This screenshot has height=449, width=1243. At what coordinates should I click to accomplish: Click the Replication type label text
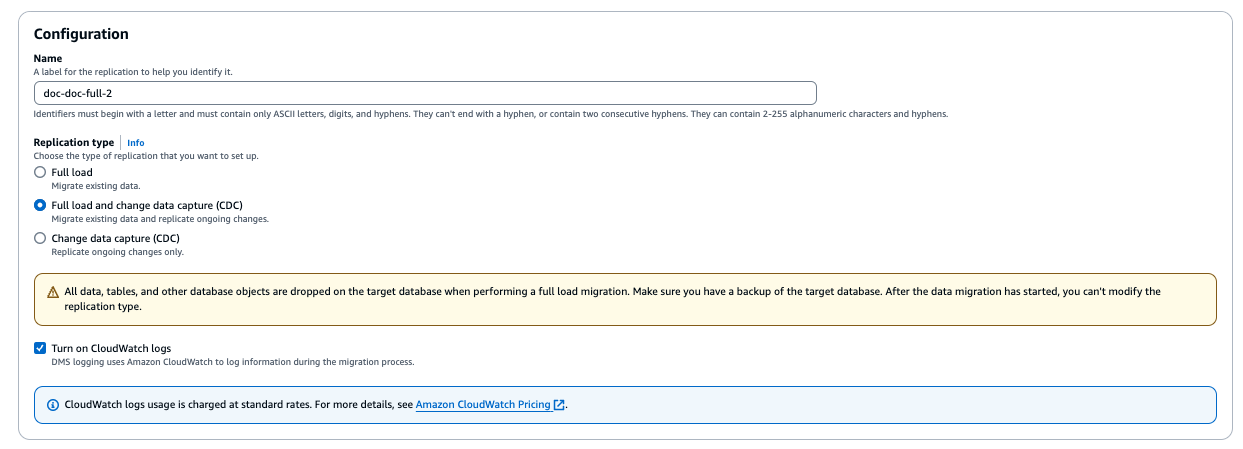tap(74, 143)
